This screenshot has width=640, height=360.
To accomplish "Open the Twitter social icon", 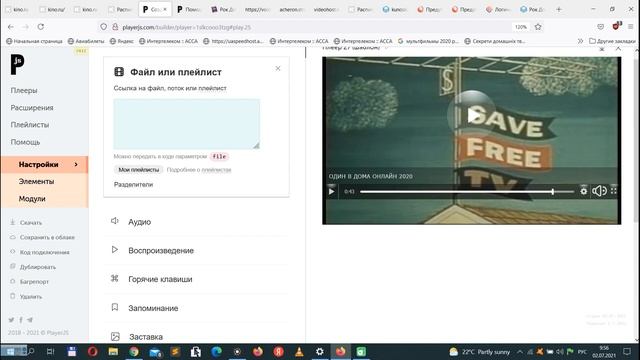I will click(x=11, y=320).
